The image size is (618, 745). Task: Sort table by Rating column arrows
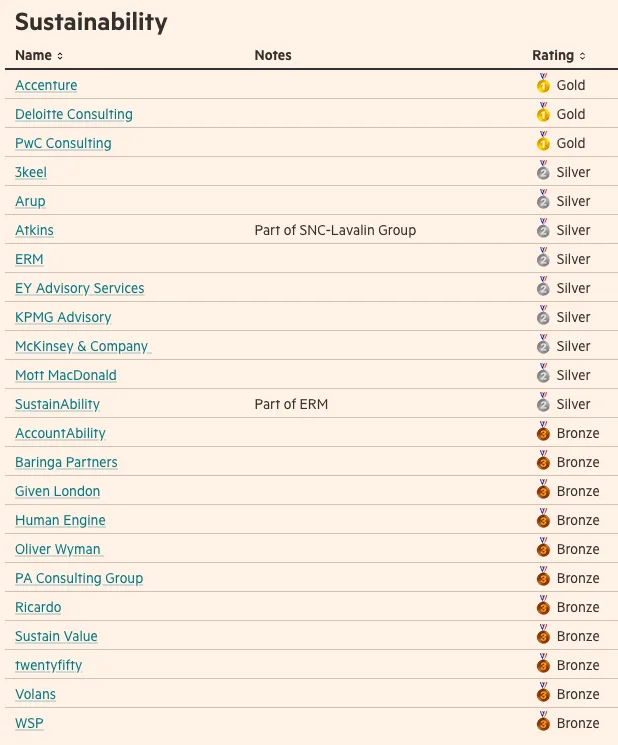tap(582, 56)
